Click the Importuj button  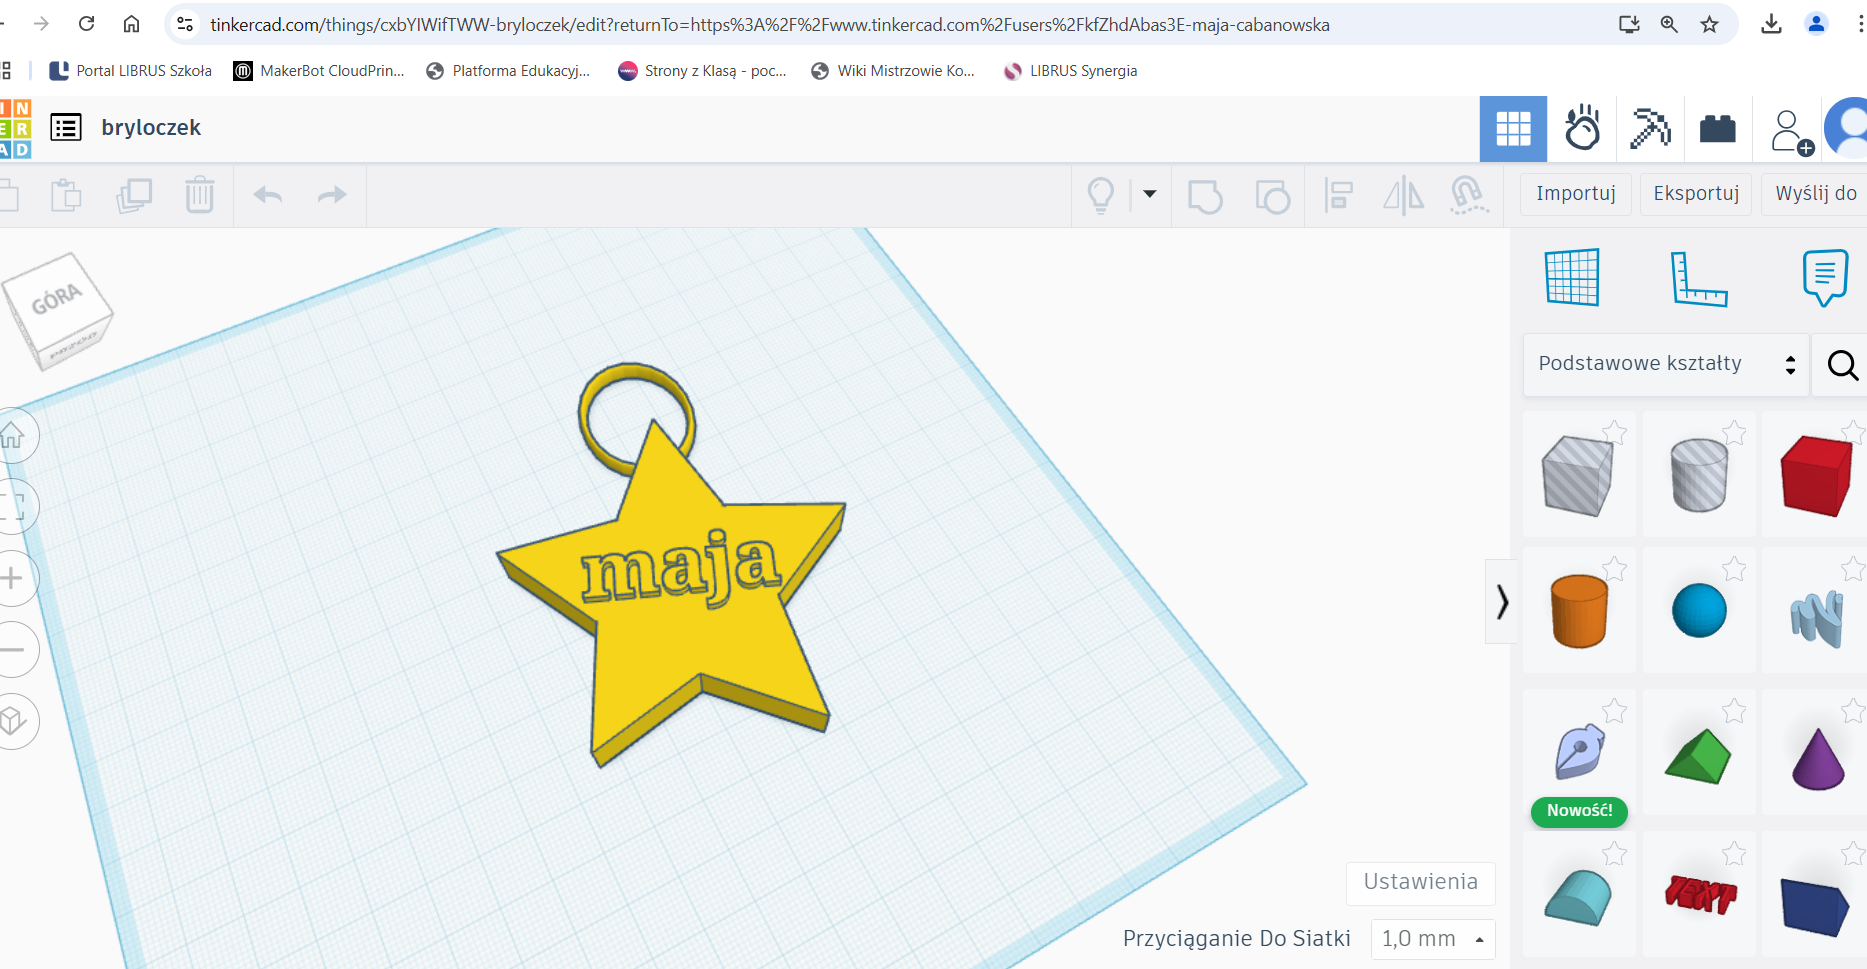point(1576,194)
